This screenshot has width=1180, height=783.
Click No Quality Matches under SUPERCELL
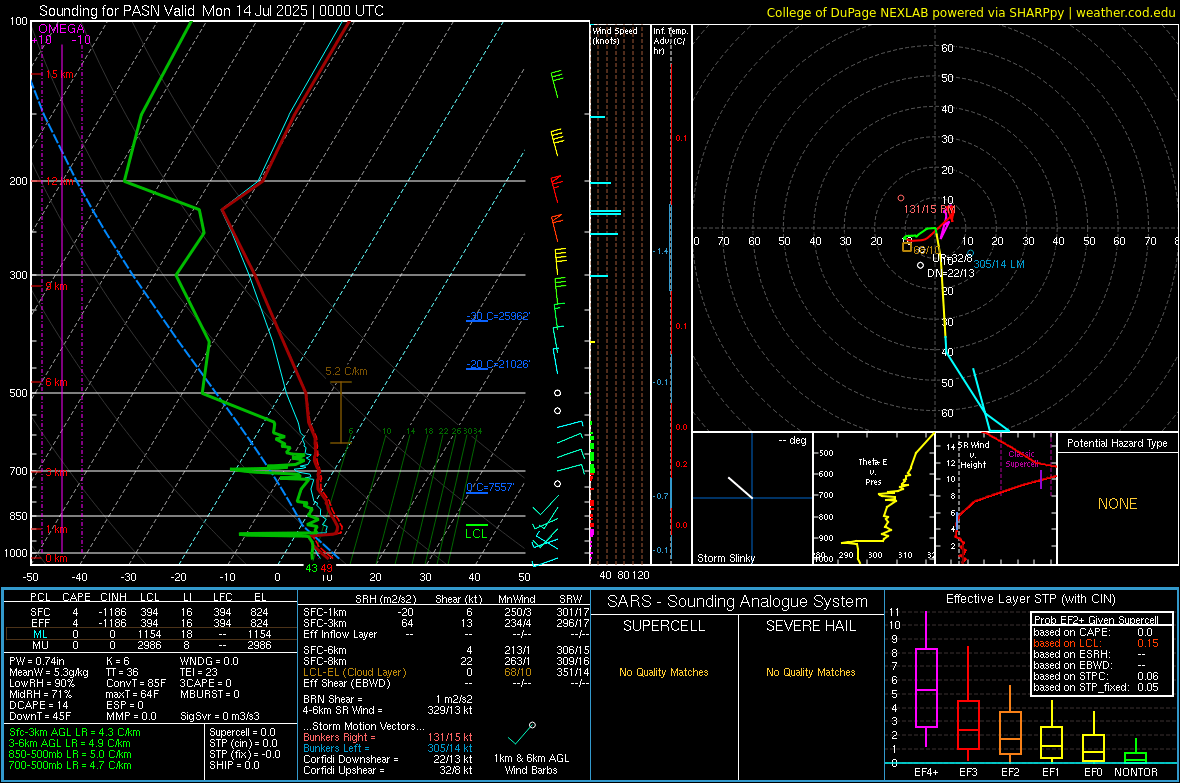[x=664, y=672]
